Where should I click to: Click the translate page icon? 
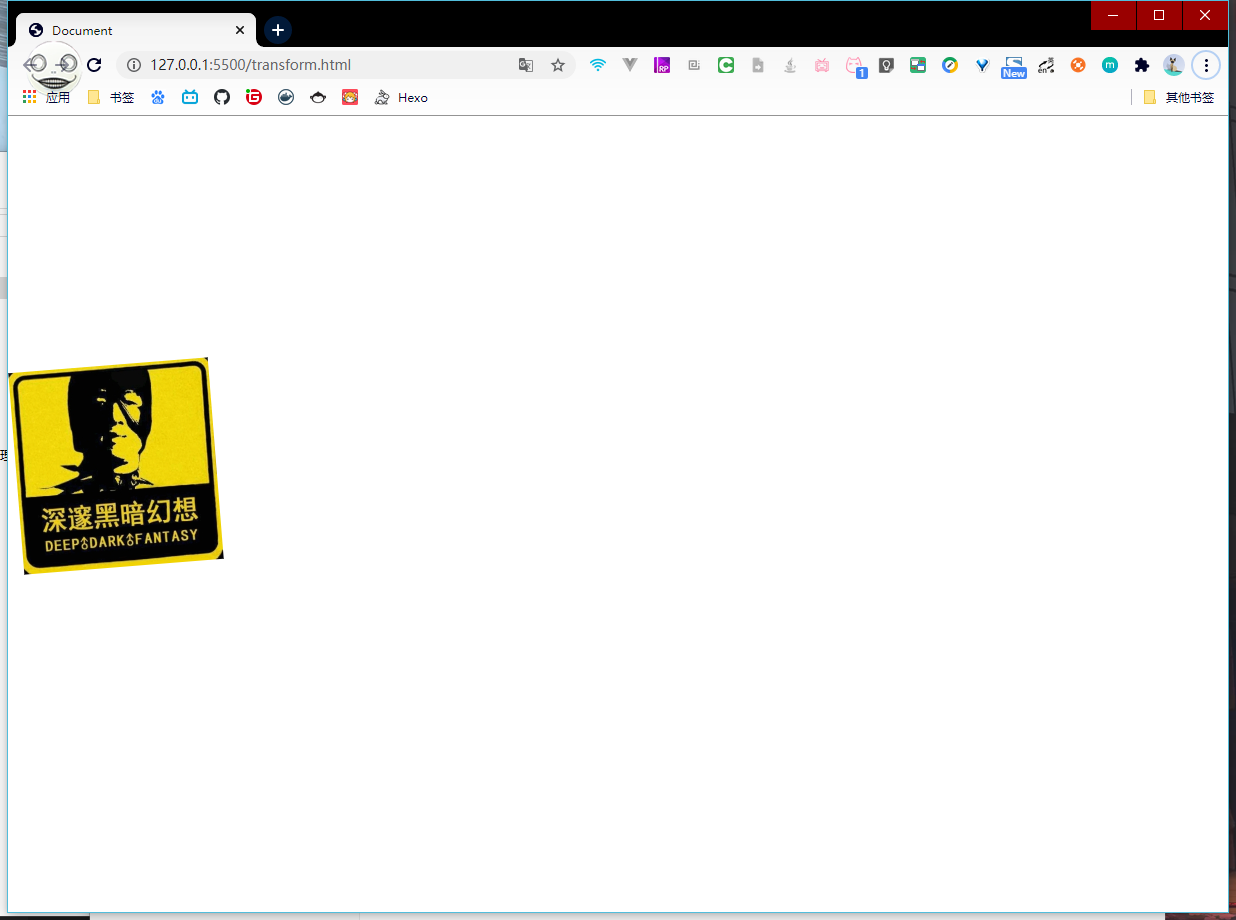click(526, 65)
